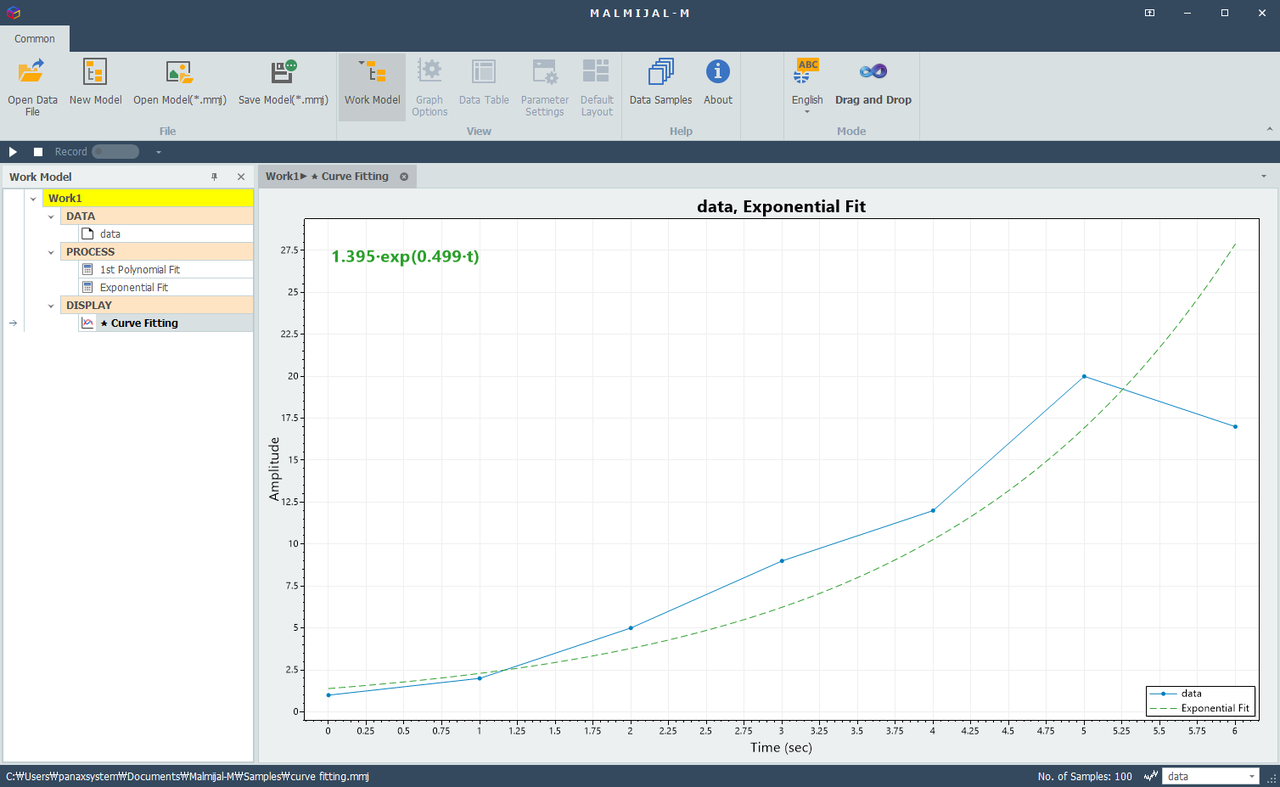Select Exponential Fit process
The width and height of the screenshot is (1280, 787).
(166, 287)
